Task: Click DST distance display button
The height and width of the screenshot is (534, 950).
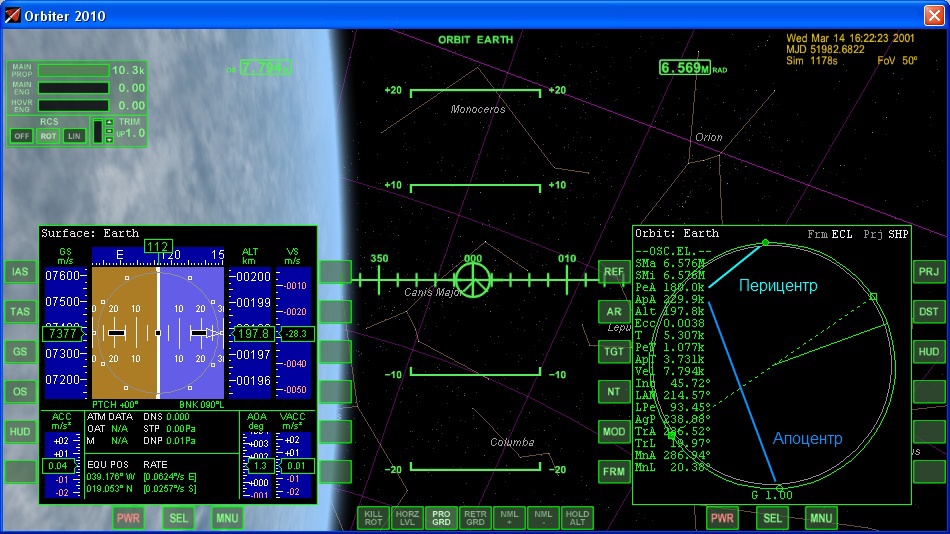Action: pos(929,312)
